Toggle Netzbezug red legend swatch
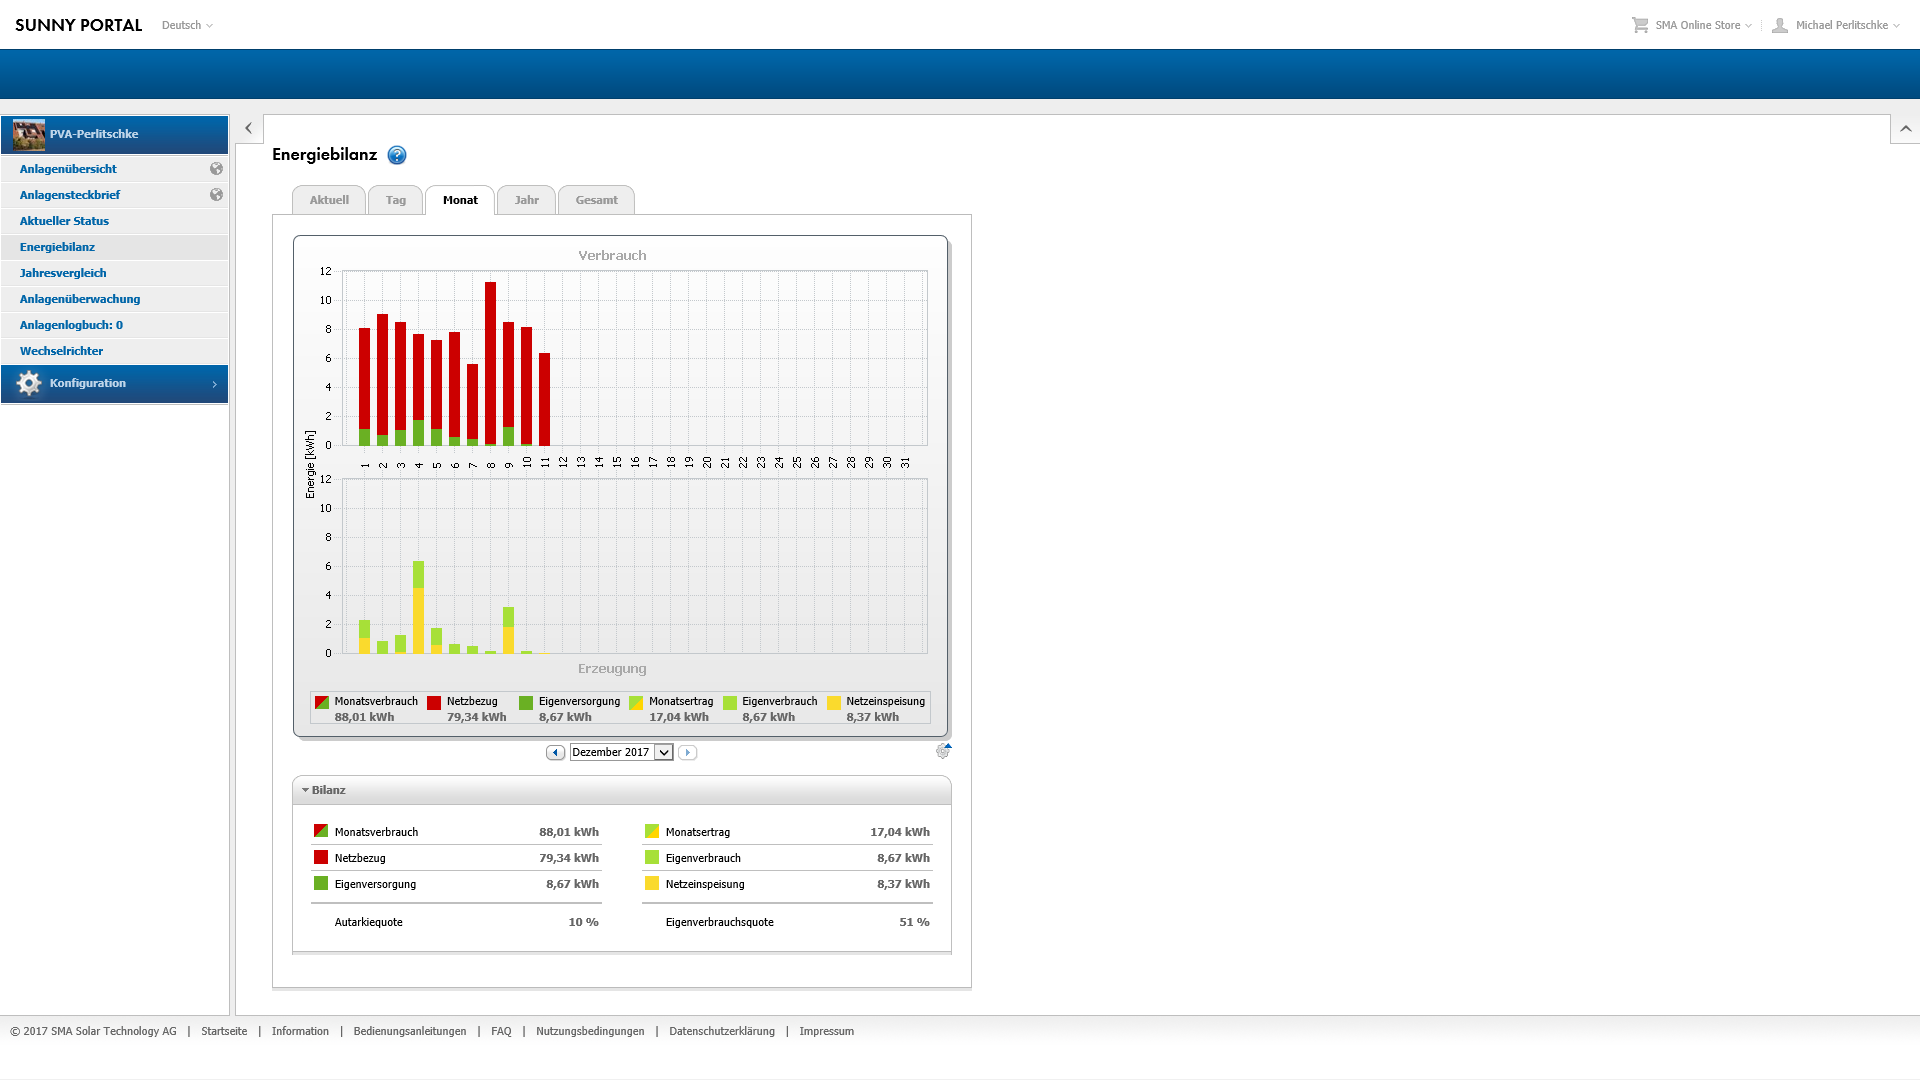This screenshot has height=1080, width=1920. (x=434, y=703)
